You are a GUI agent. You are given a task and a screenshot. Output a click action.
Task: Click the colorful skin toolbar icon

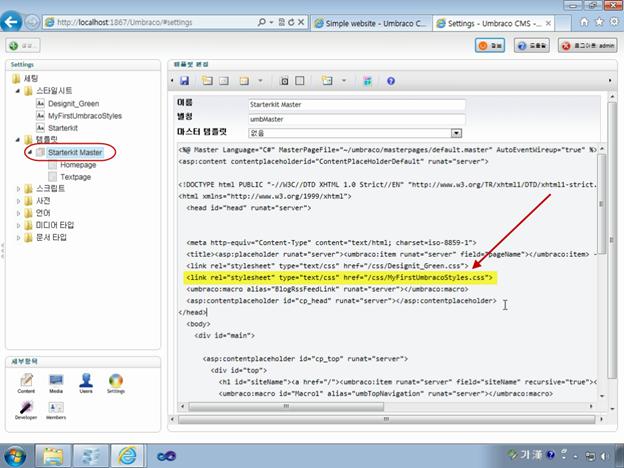[367, 81]
